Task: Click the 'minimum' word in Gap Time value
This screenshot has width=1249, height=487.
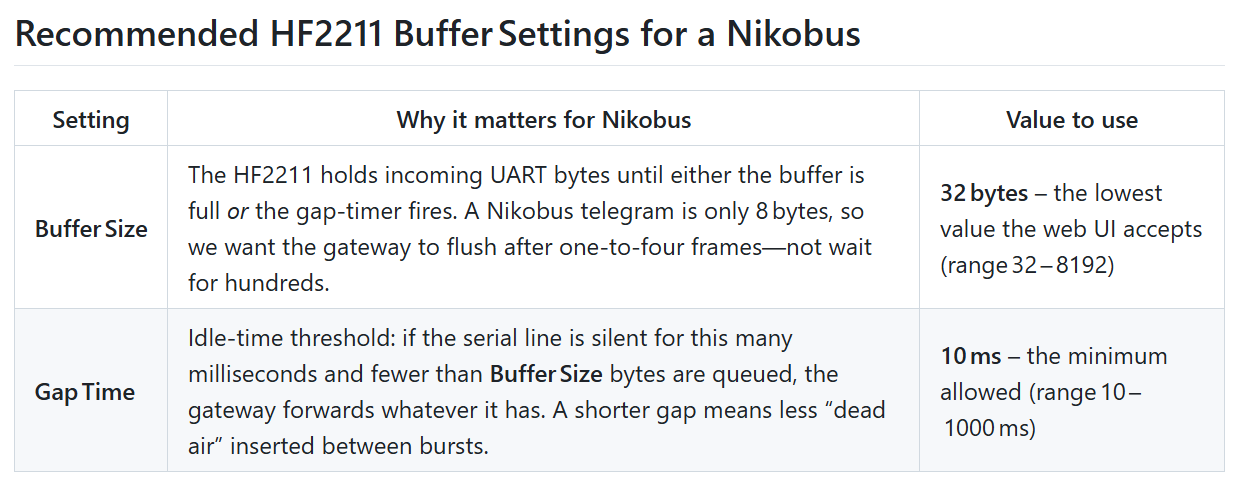Action: click(1119, 356)
